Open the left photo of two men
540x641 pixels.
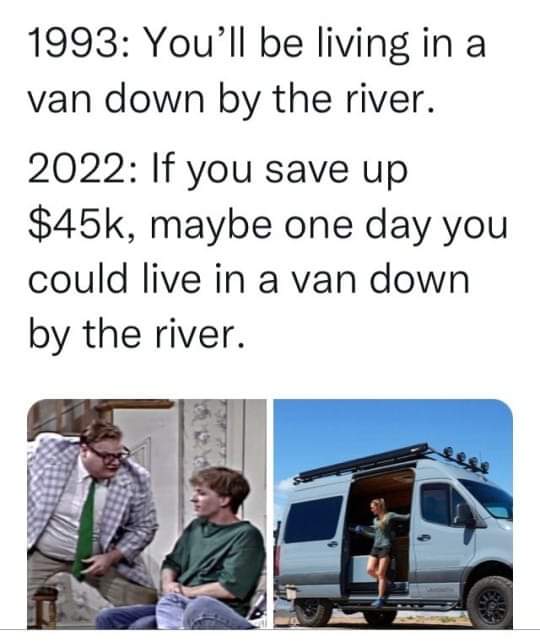[147, 514]
